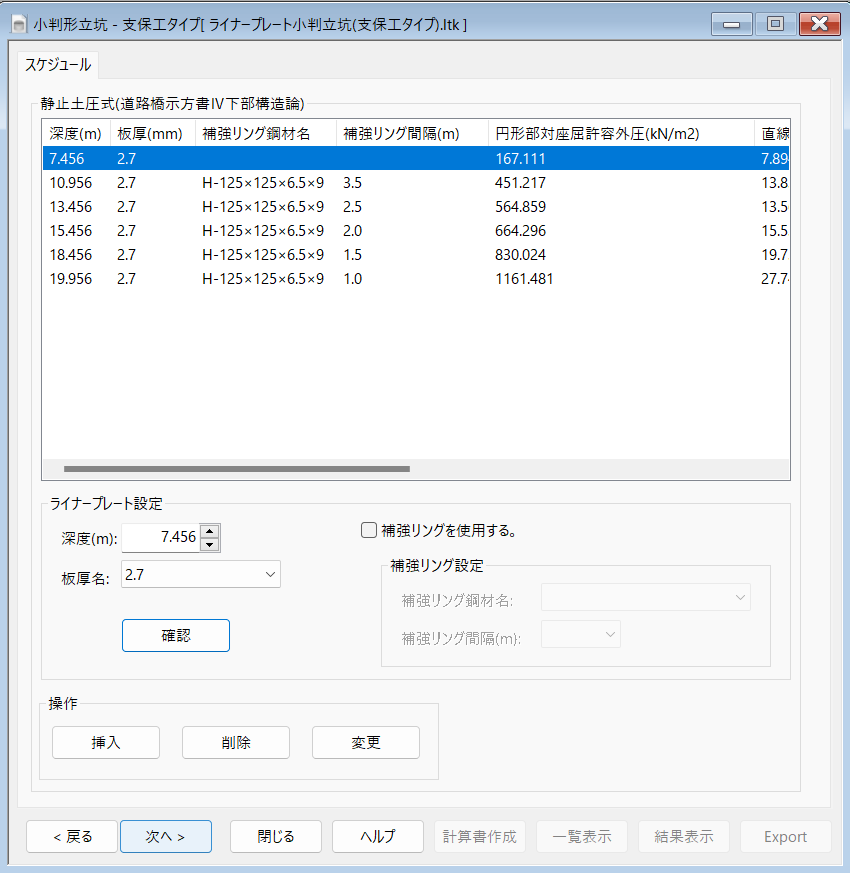Click the 確認 button

coord(176,635)
